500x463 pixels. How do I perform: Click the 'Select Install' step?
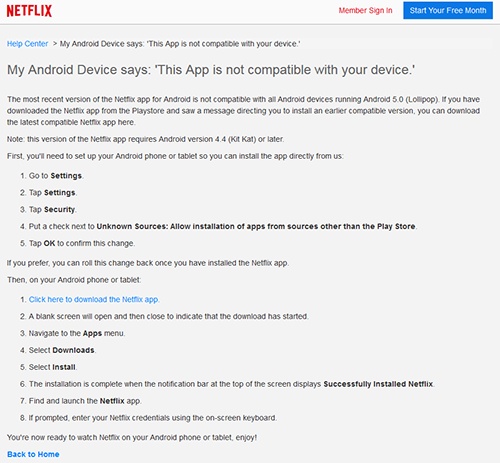[53, 367]
